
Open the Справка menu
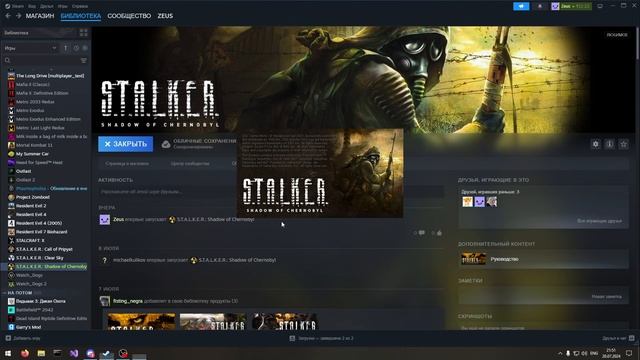[x=80, y=6]
